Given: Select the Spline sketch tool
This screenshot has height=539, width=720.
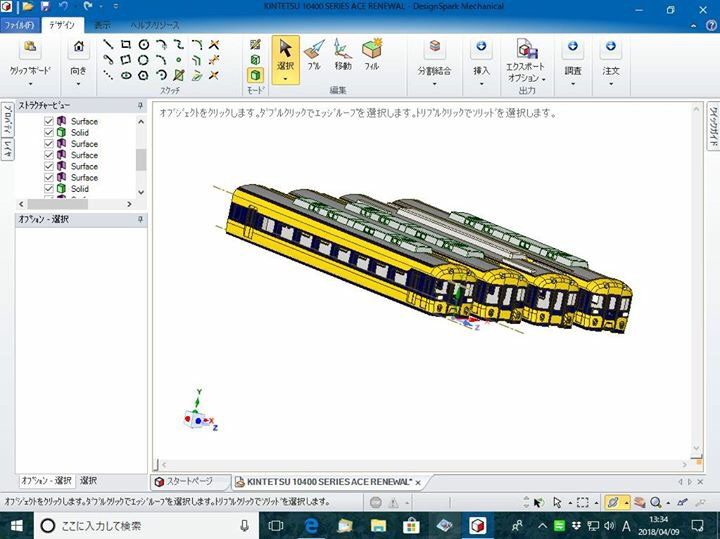Looking at the screenshot, I should tap(179, 45).
